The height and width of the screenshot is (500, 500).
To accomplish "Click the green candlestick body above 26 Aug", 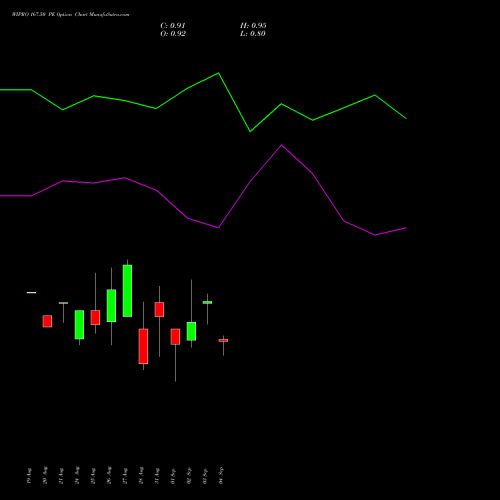I will 111,305.
